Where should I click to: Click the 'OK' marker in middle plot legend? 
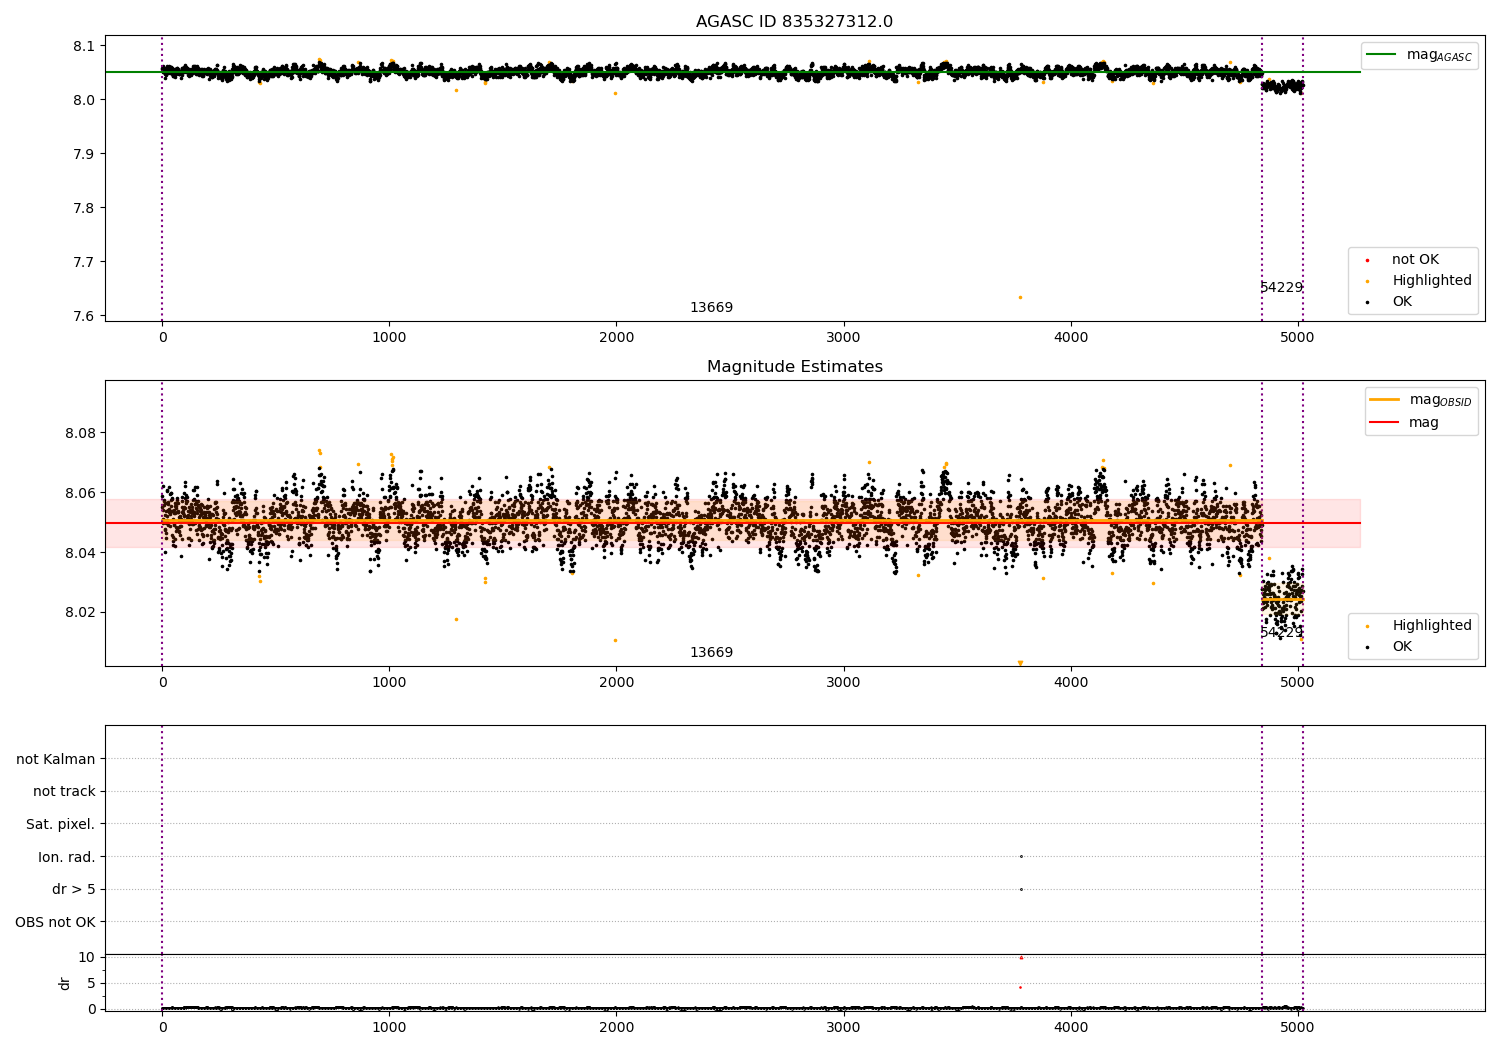pos(1367,647)
